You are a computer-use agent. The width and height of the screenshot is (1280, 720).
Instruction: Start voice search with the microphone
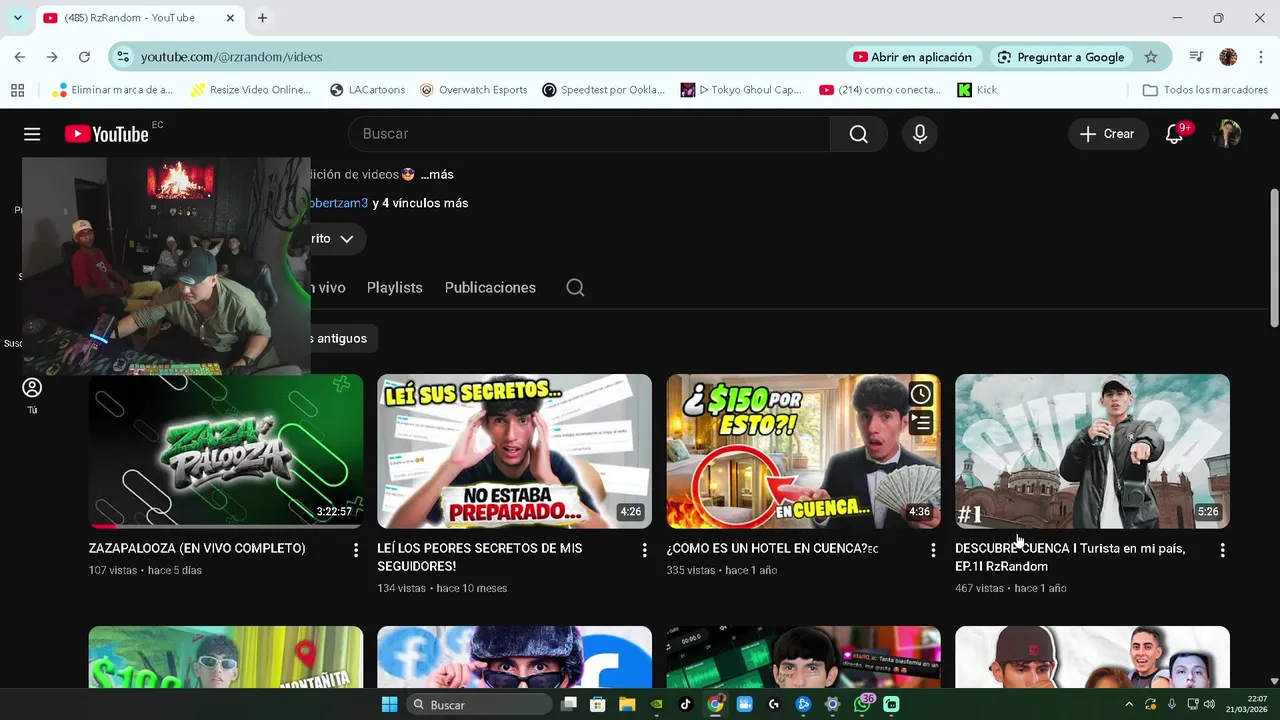click(920, 134)
